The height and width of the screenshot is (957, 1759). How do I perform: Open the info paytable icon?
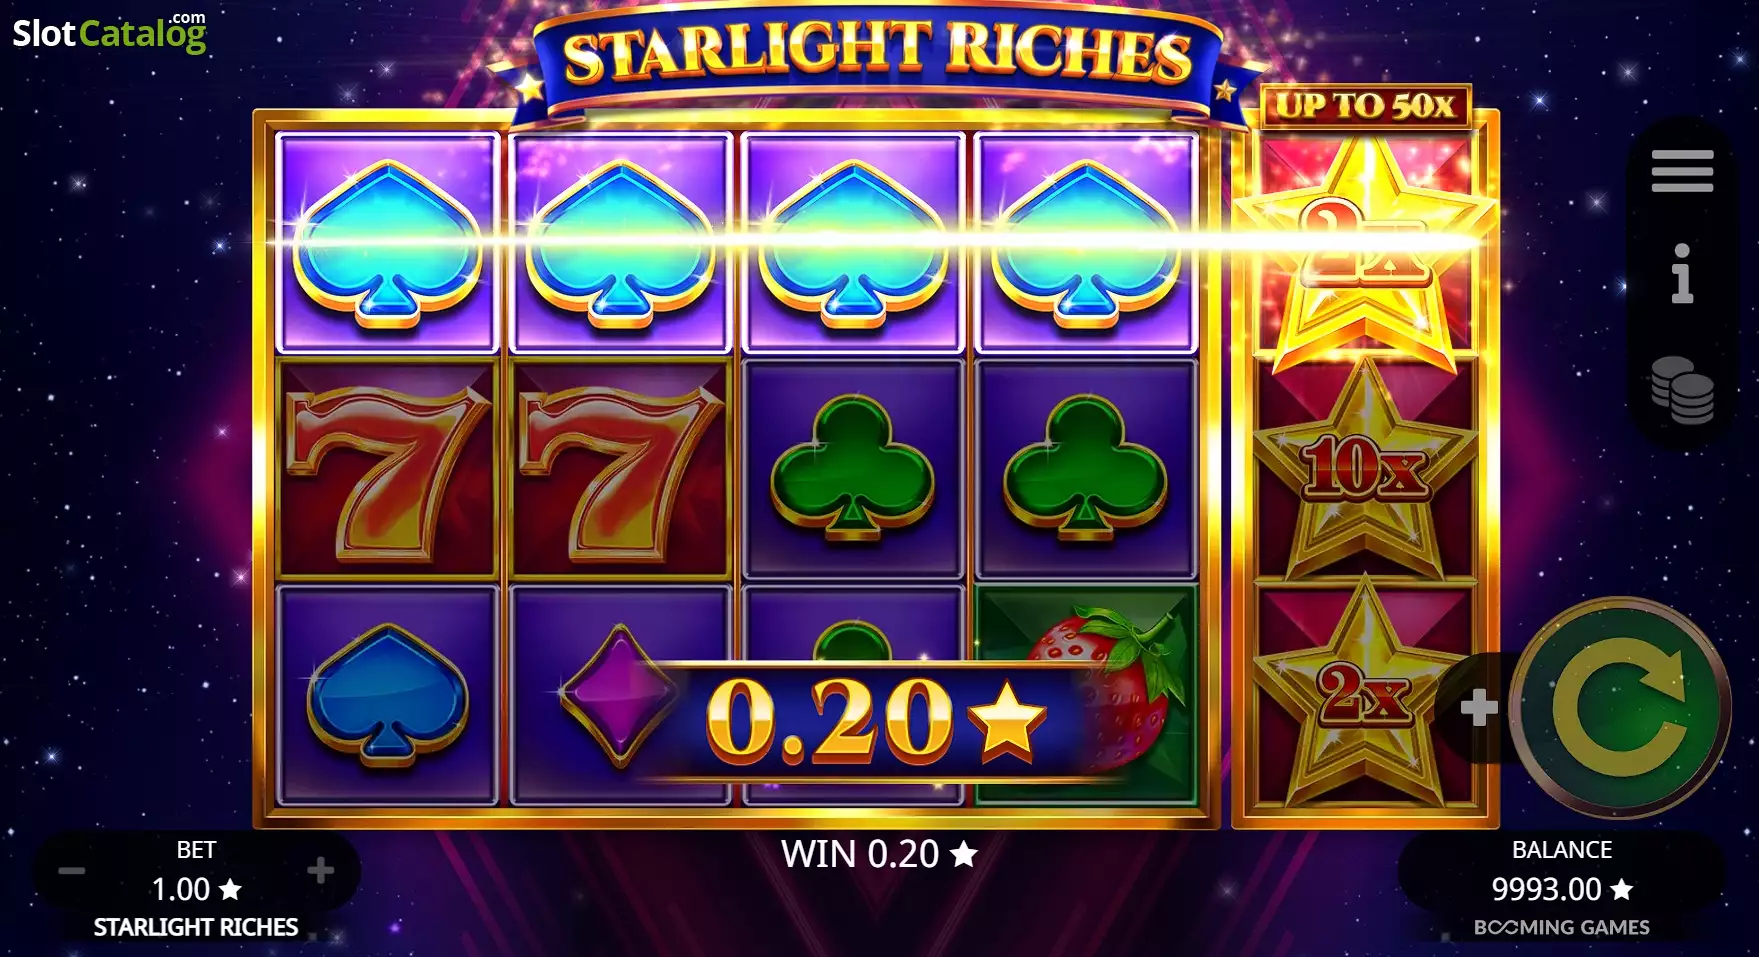coord(1682,273)
